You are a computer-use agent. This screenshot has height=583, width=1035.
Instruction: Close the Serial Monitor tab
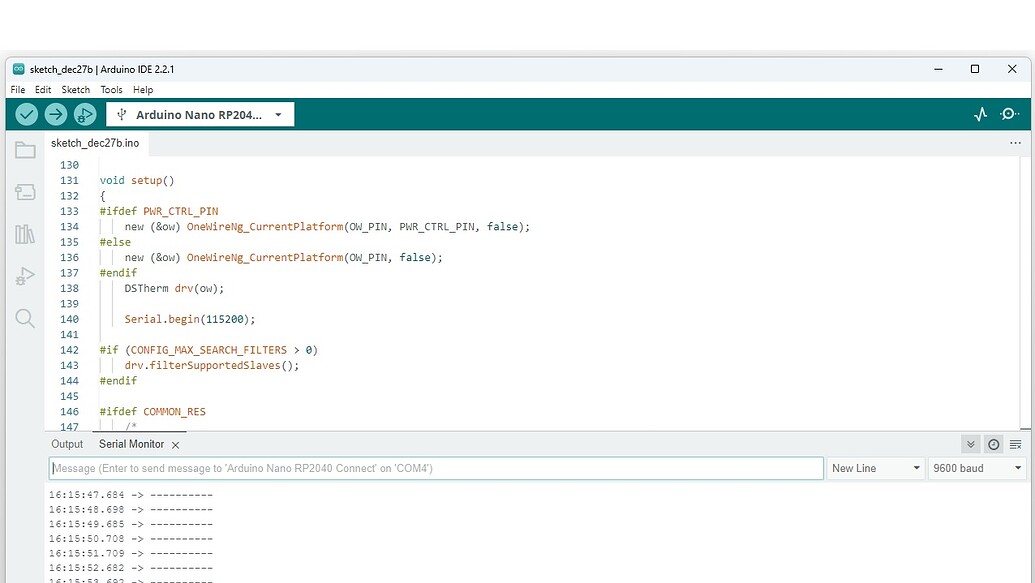pyautogui.click(x=175, y=444)
